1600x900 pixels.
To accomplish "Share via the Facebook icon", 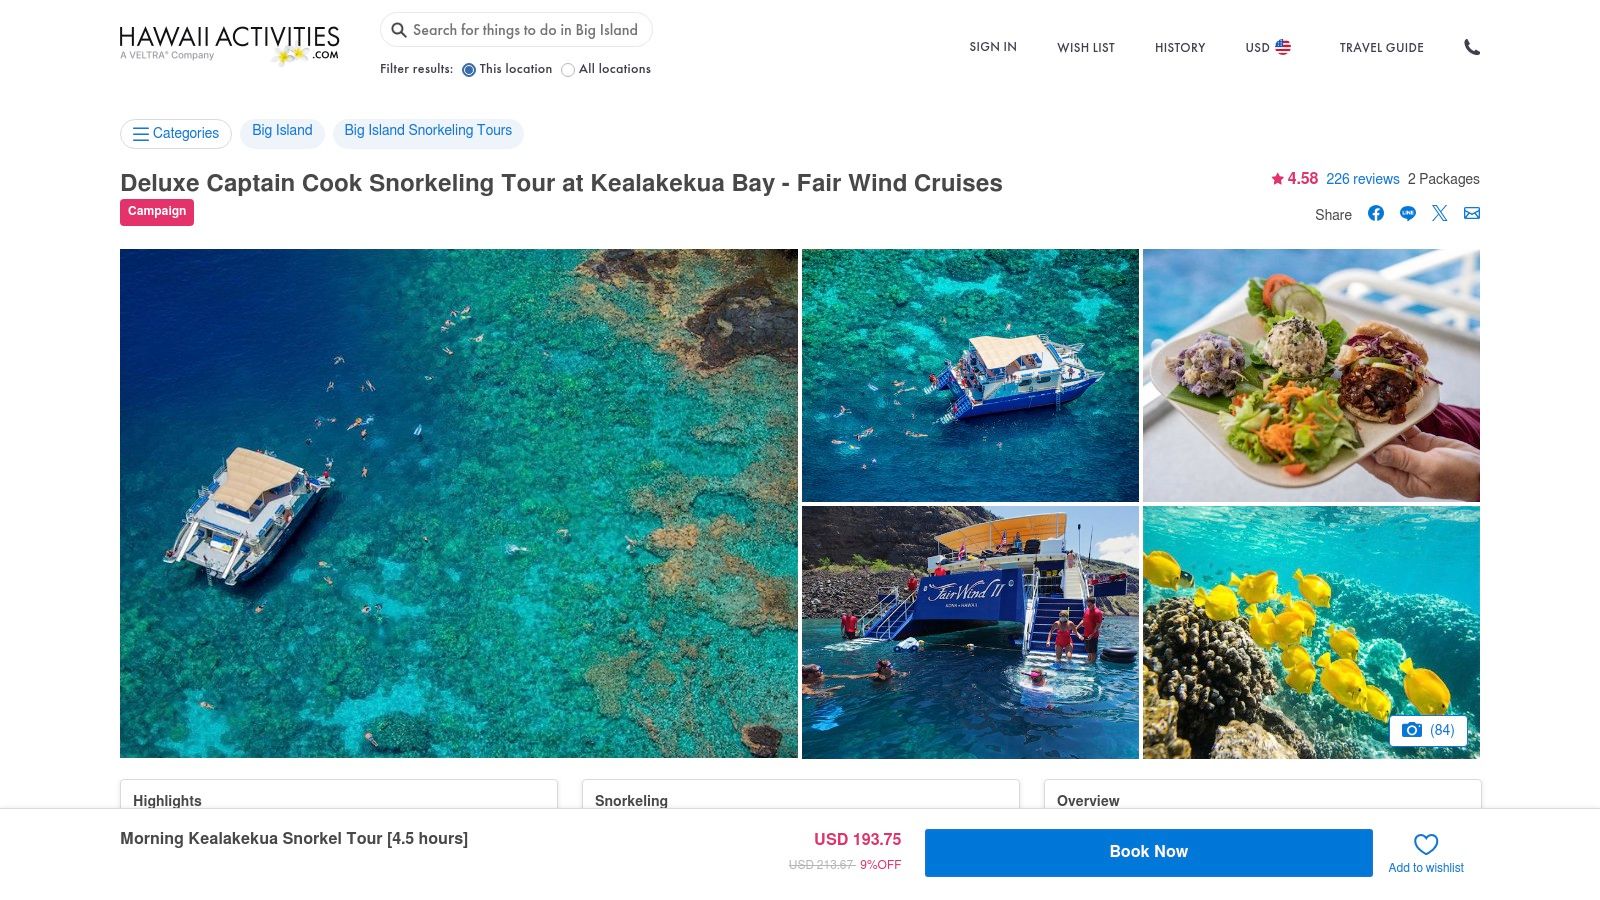I will click(x=1376, y=213).
